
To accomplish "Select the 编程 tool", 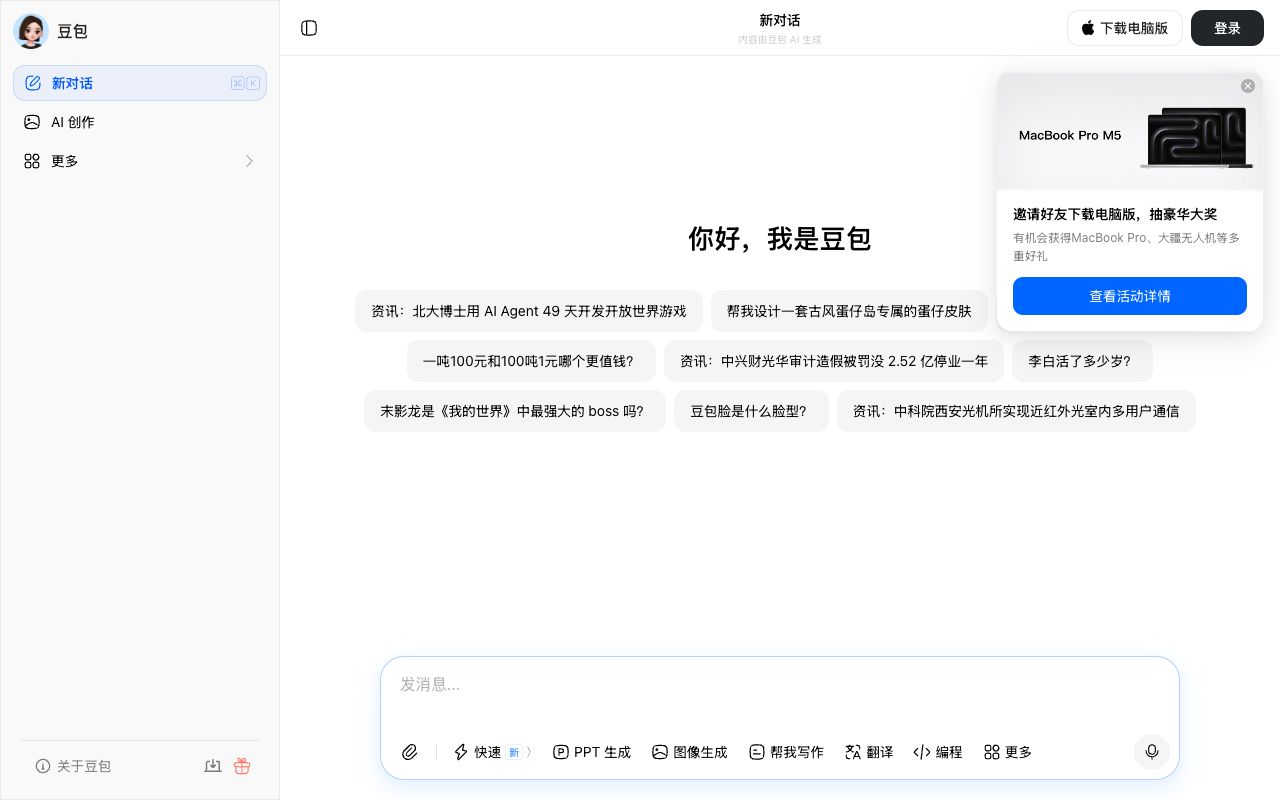I will (938, 752).
